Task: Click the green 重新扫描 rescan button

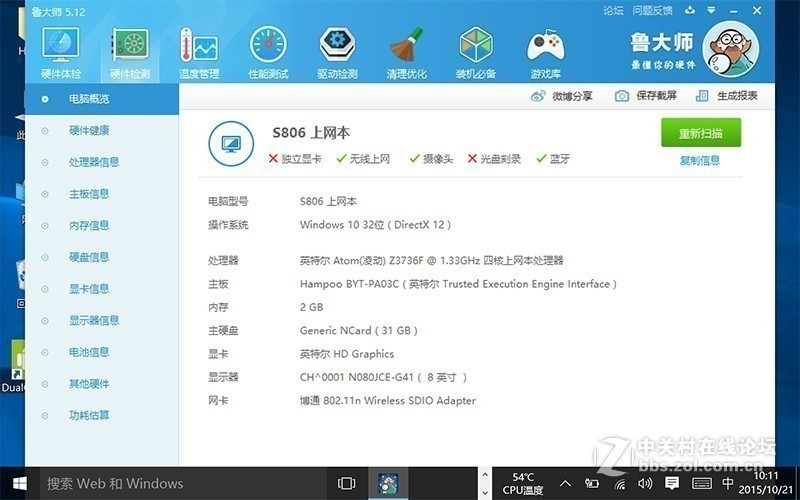Action: (x=701, y=133)
